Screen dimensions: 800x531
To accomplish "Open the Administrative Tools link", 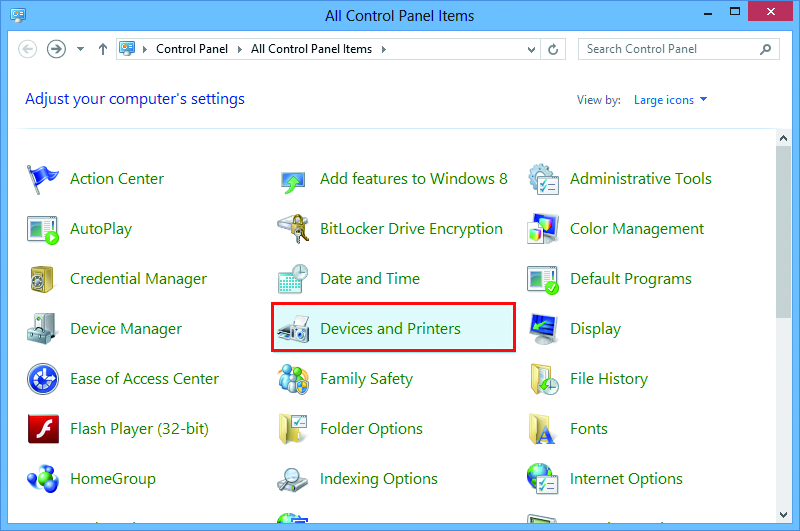I will [x=641, y=179].
